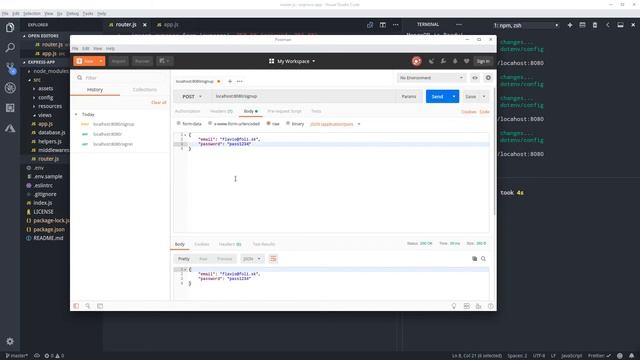Toggle Postman sidebar from bottom bar
Image resolution: width=640 pixels, height=360 pixels.
[x=76, y=306]
